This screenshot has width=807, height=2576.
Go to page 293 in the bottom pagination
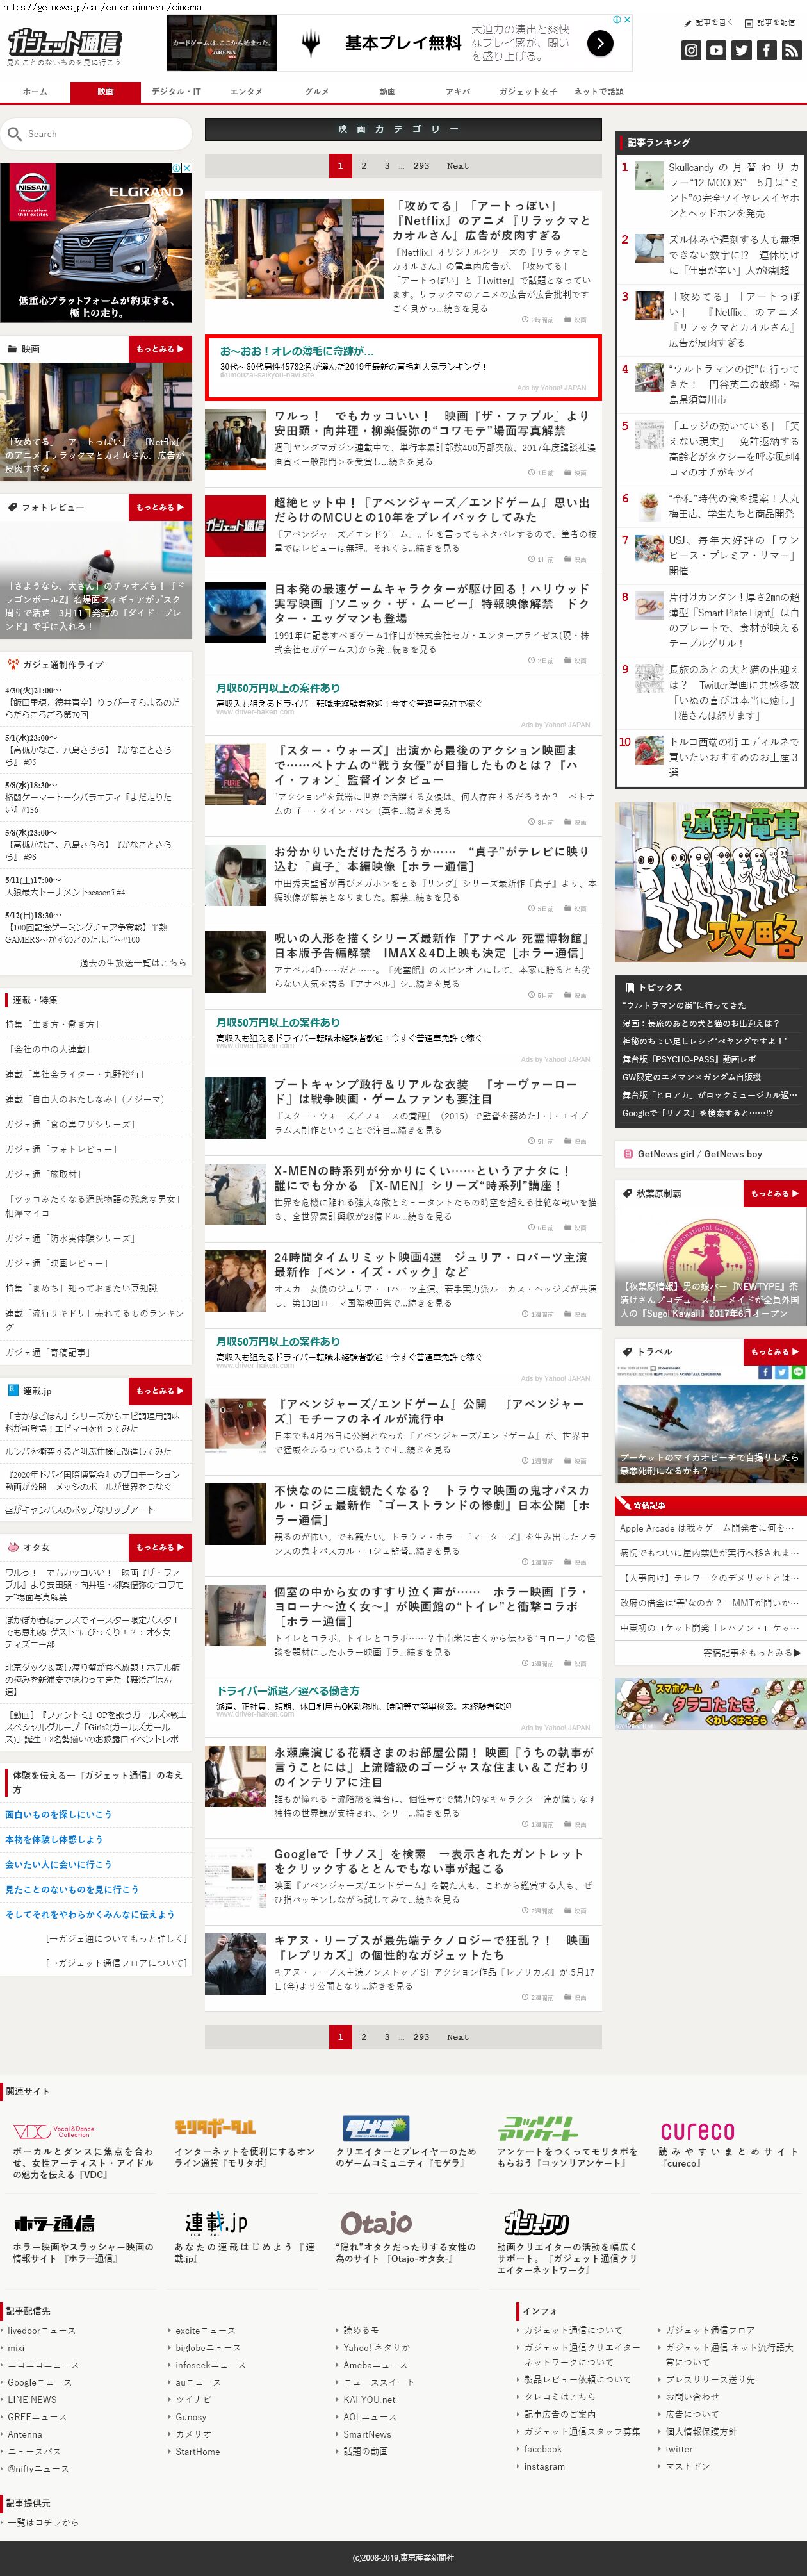tap(421, 2036)
